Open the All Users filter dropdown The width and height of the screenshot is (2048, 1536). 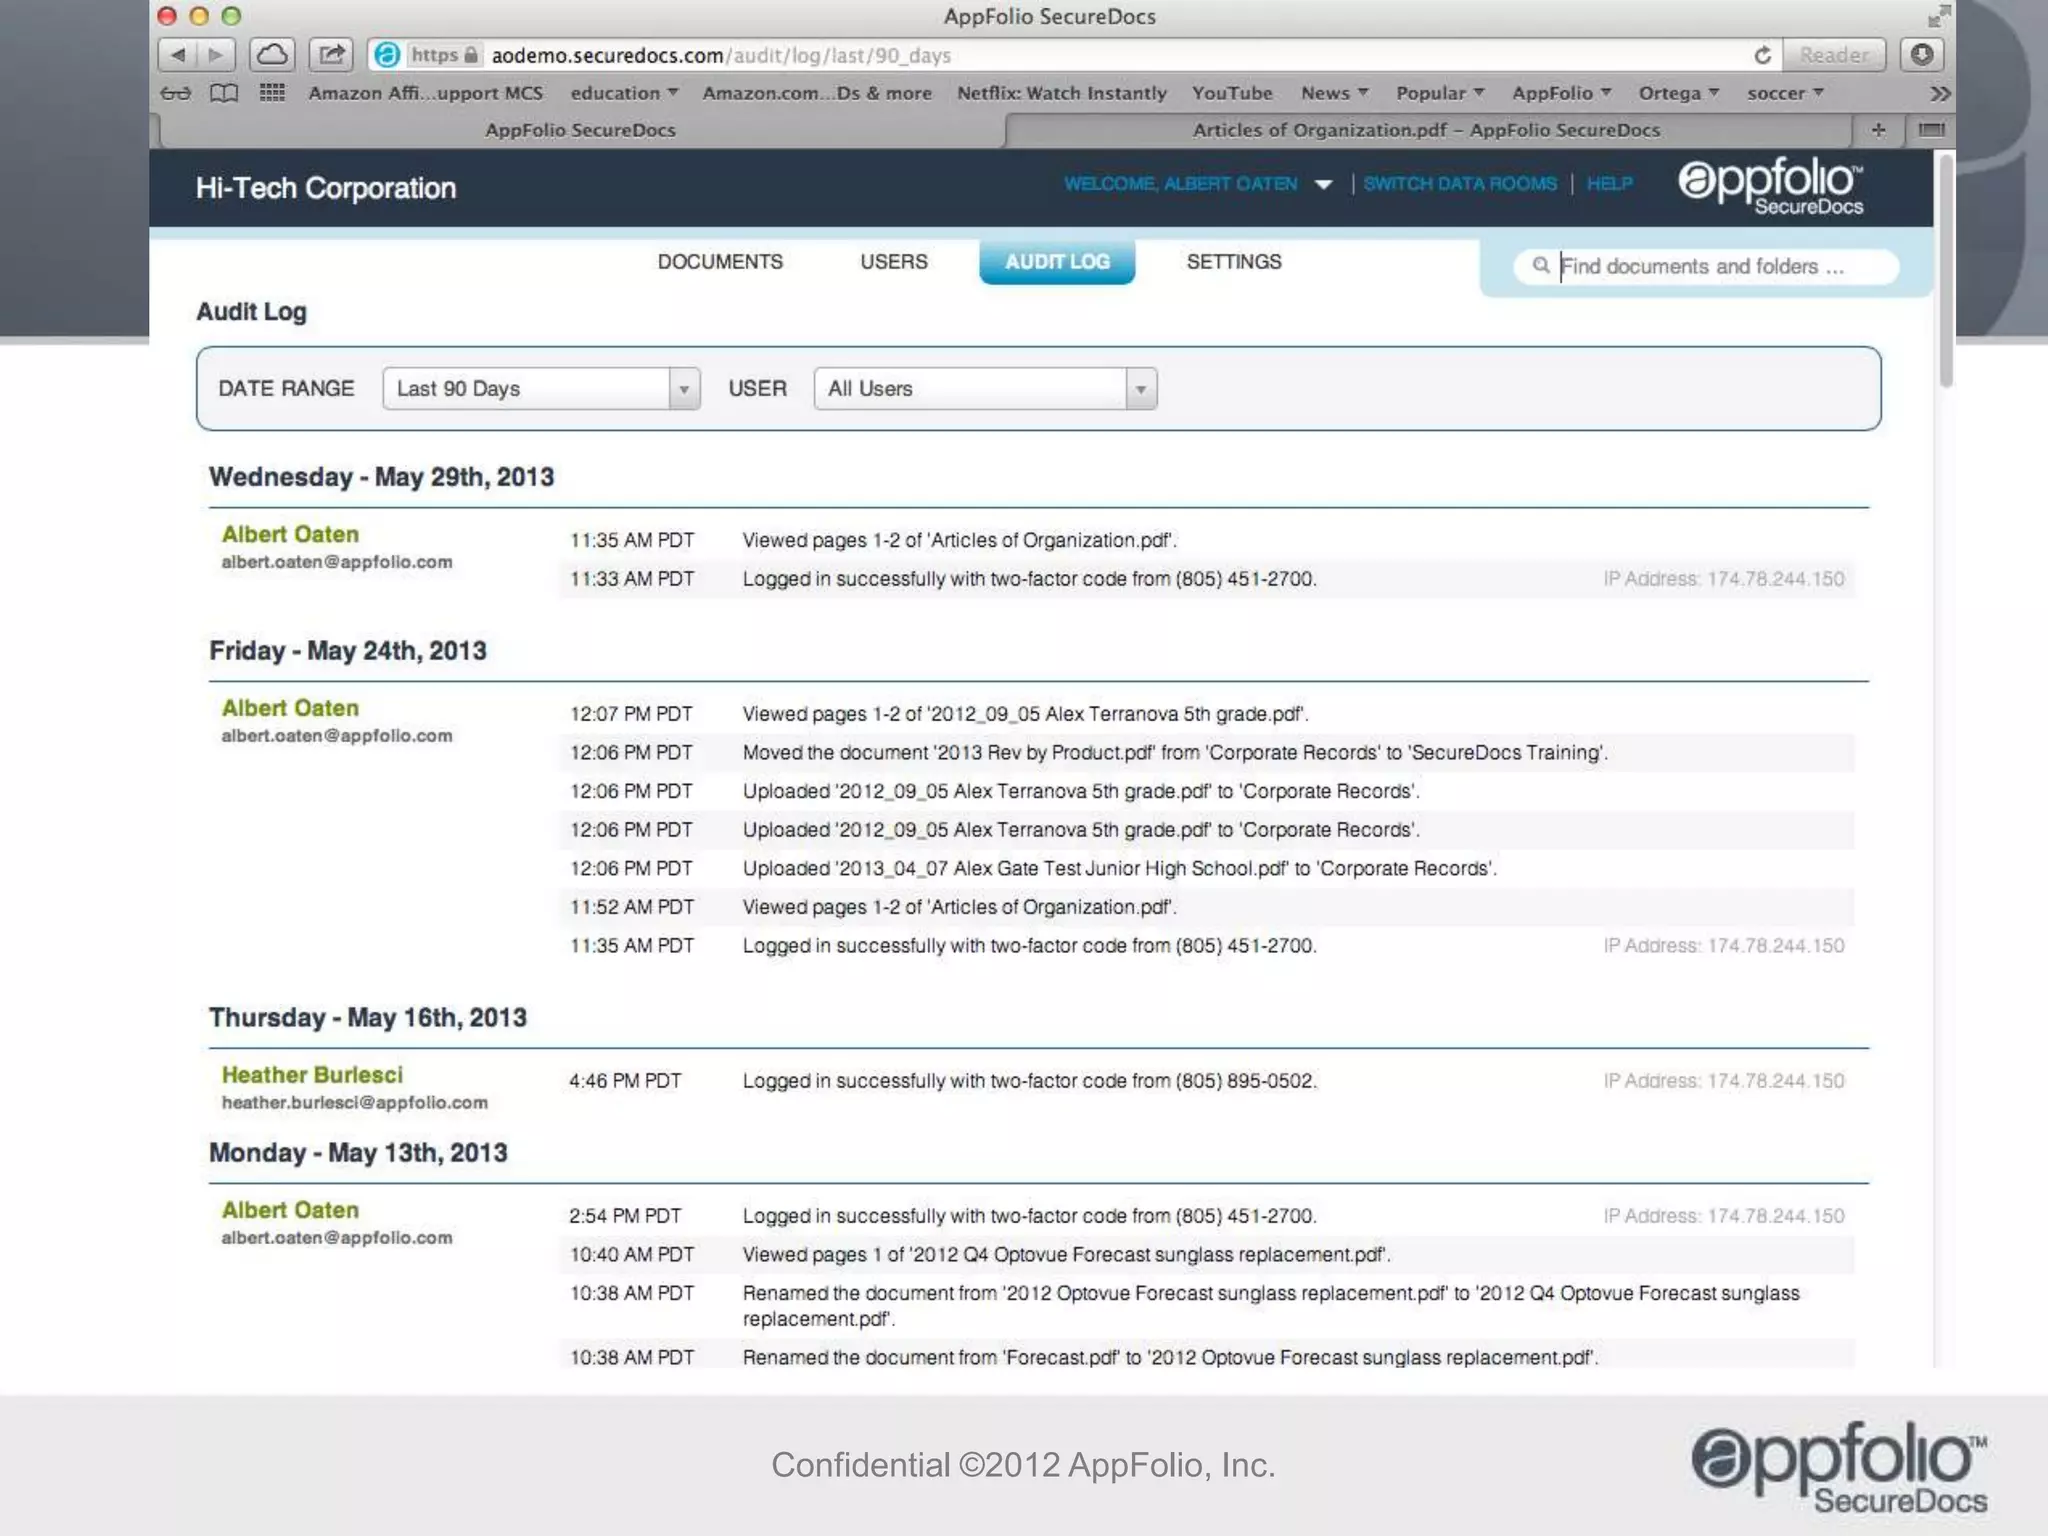pyautogui.click(x=985, y=388)
